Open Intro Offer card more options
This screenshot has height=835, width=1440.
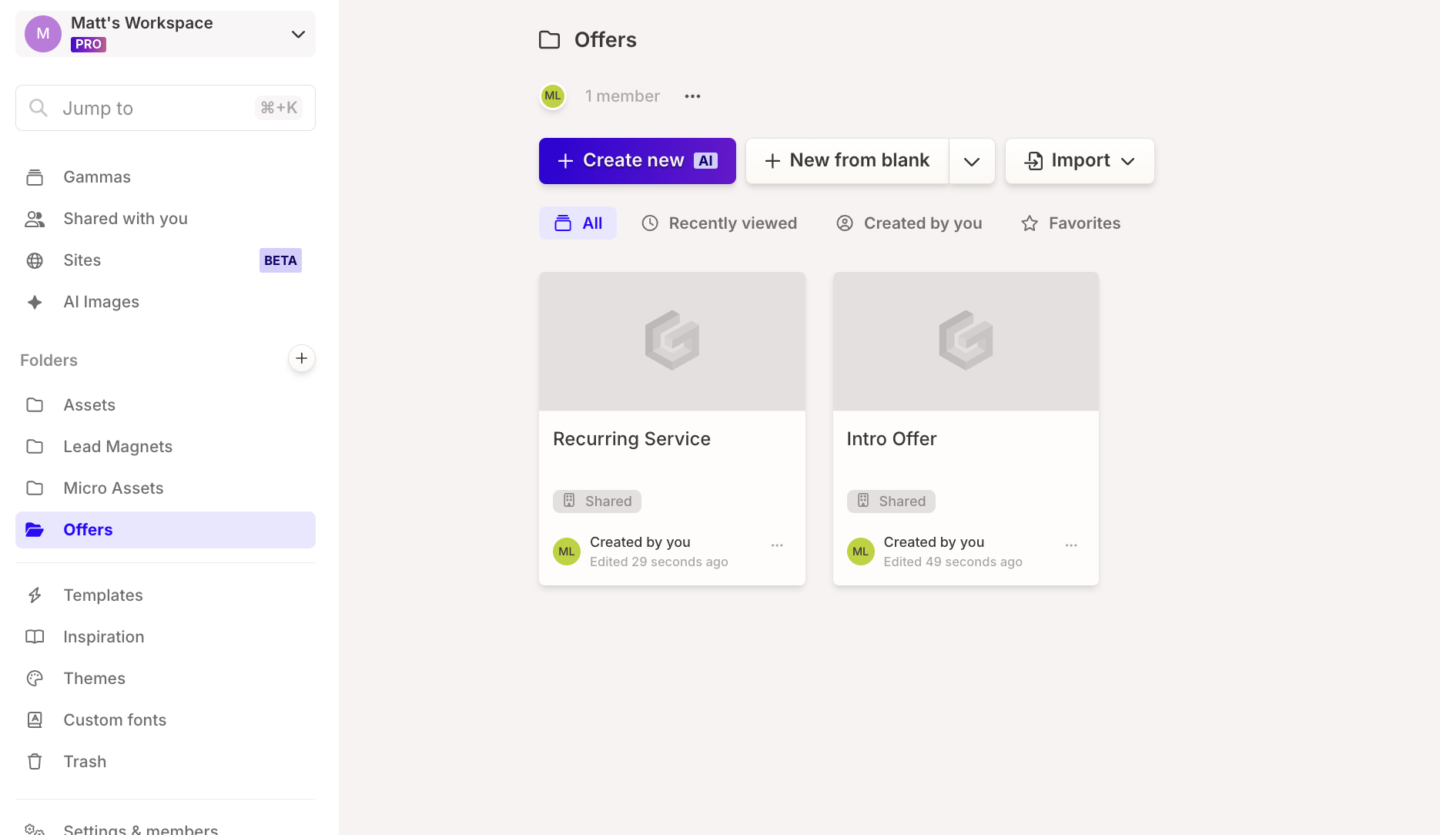pyautogui.click(x=1071, y=546)
